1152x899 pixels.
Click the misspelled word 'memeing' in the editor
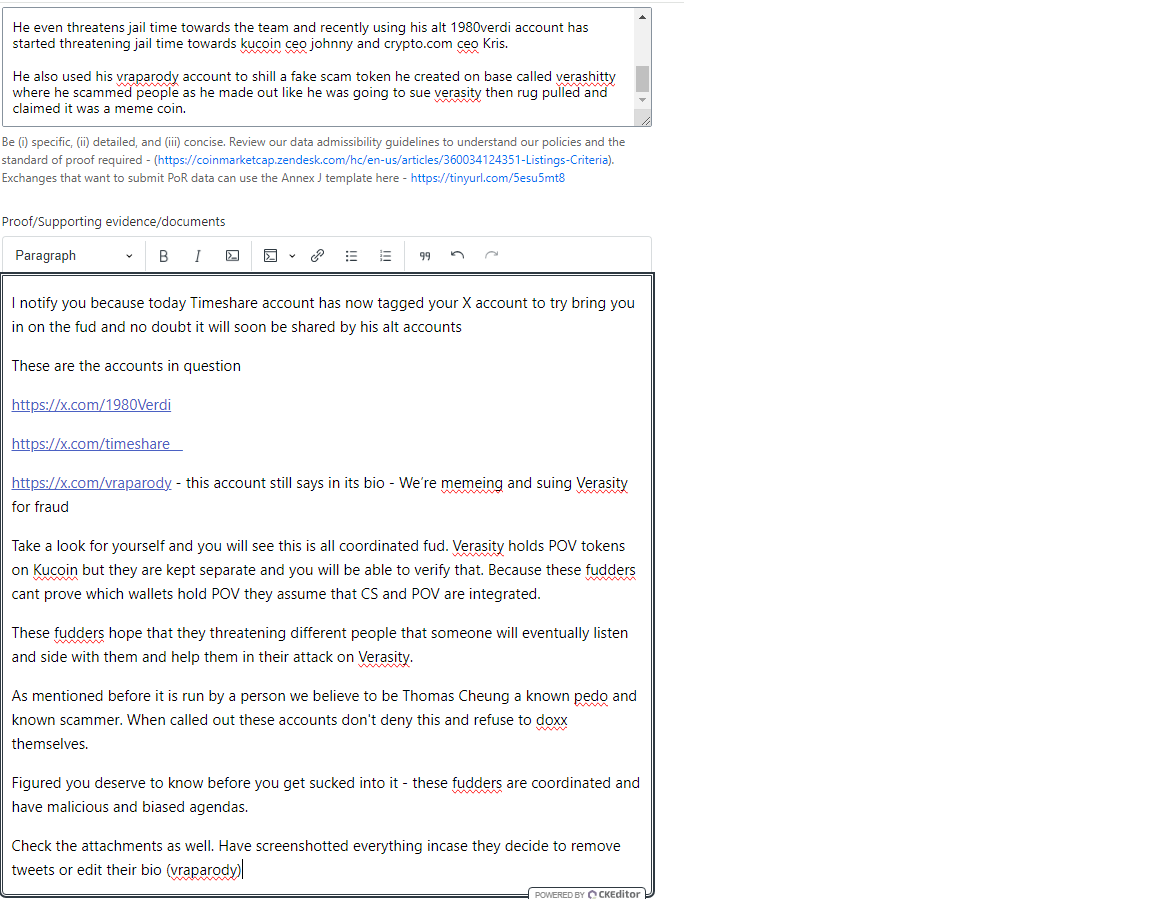pyautogui.click(x=472, y=483)
